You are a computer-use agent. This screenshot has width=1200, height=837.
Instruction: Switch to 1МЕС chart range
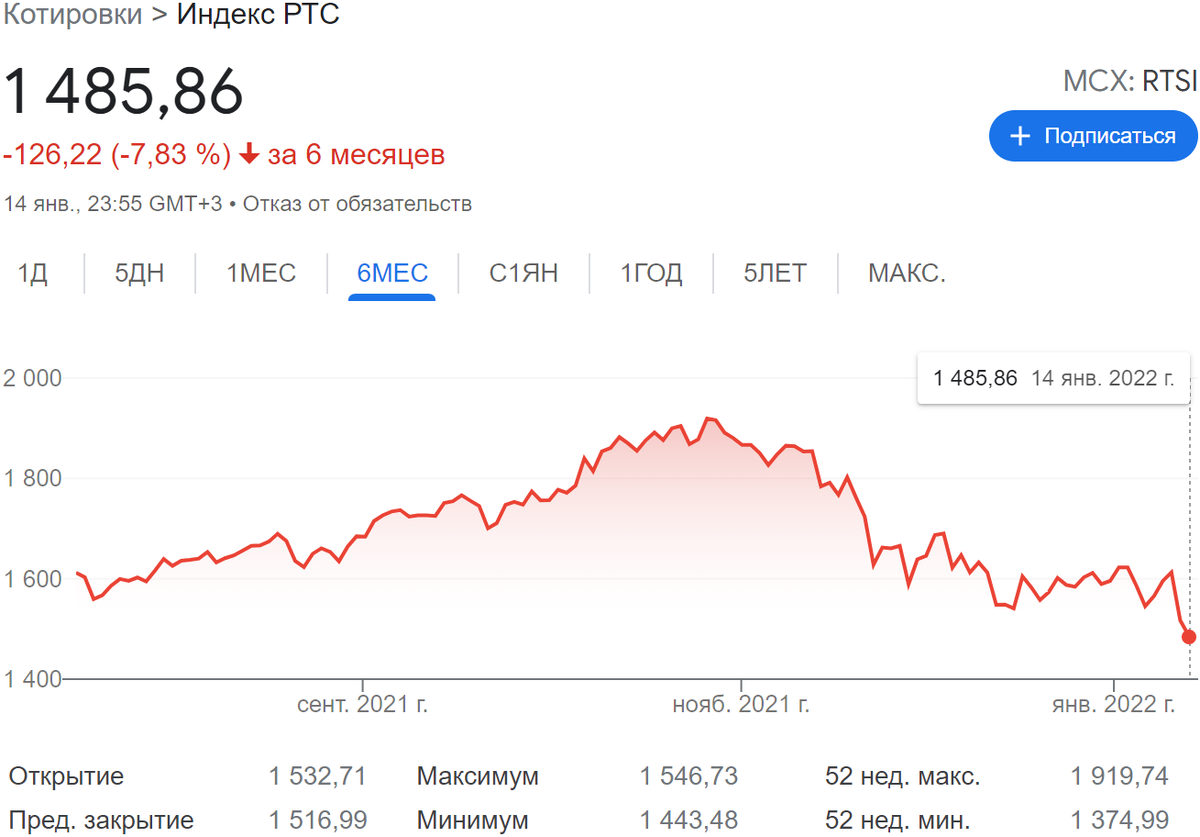click(261, 273)
